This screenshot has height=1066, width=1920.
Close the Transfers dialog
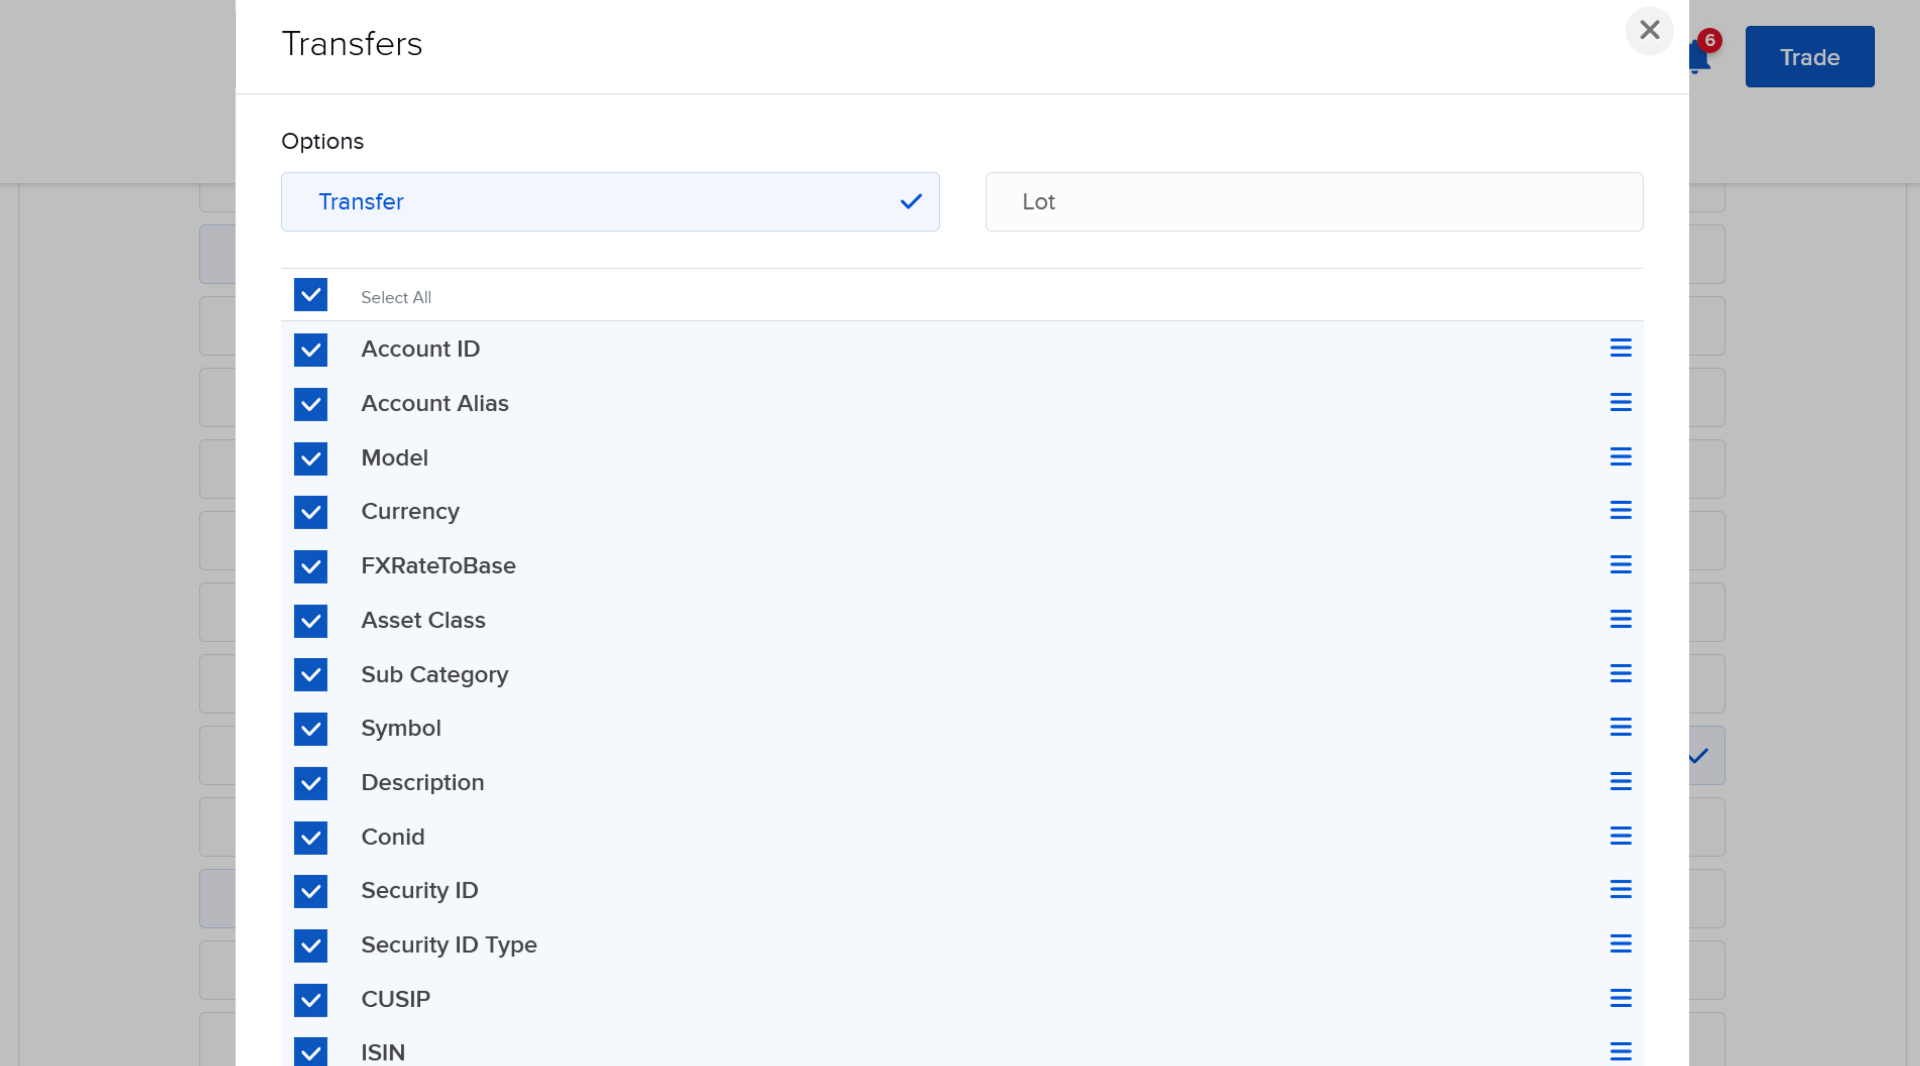(x=1649, y=30)
